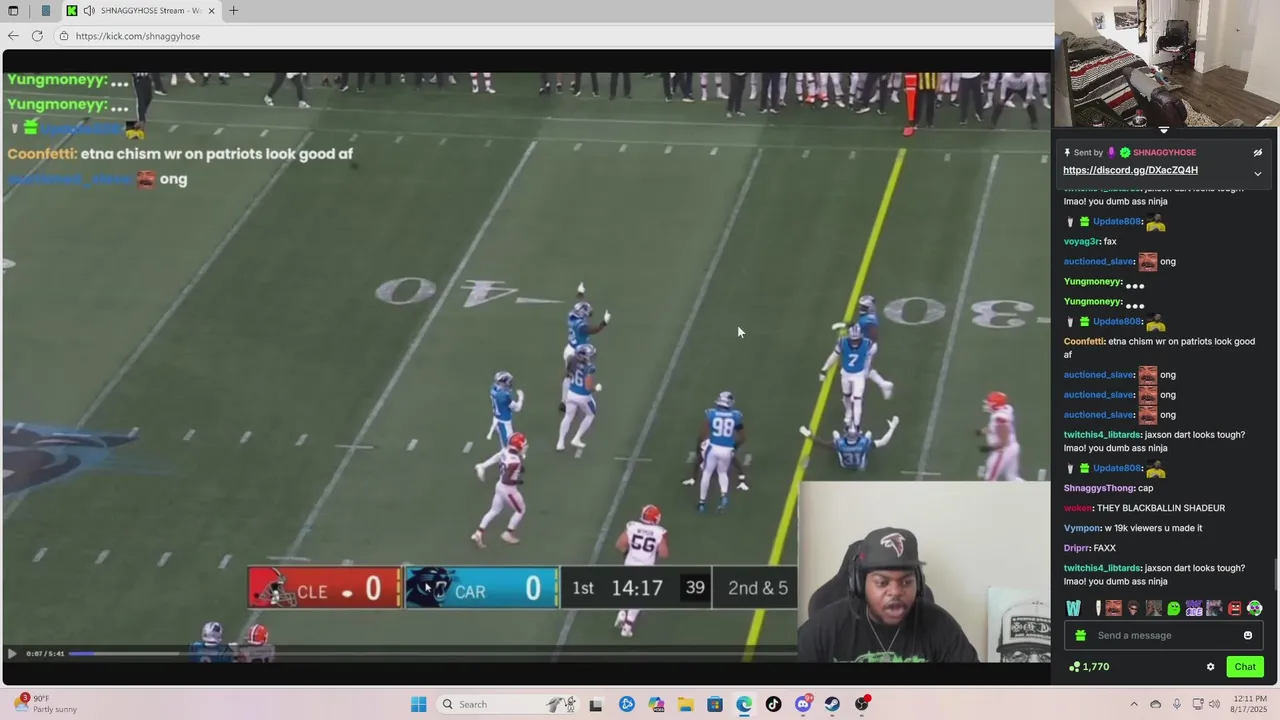This screenshot has height=720, width=1280.
Task: Click username Coonfetti in chat panel
Action: 1084,342
